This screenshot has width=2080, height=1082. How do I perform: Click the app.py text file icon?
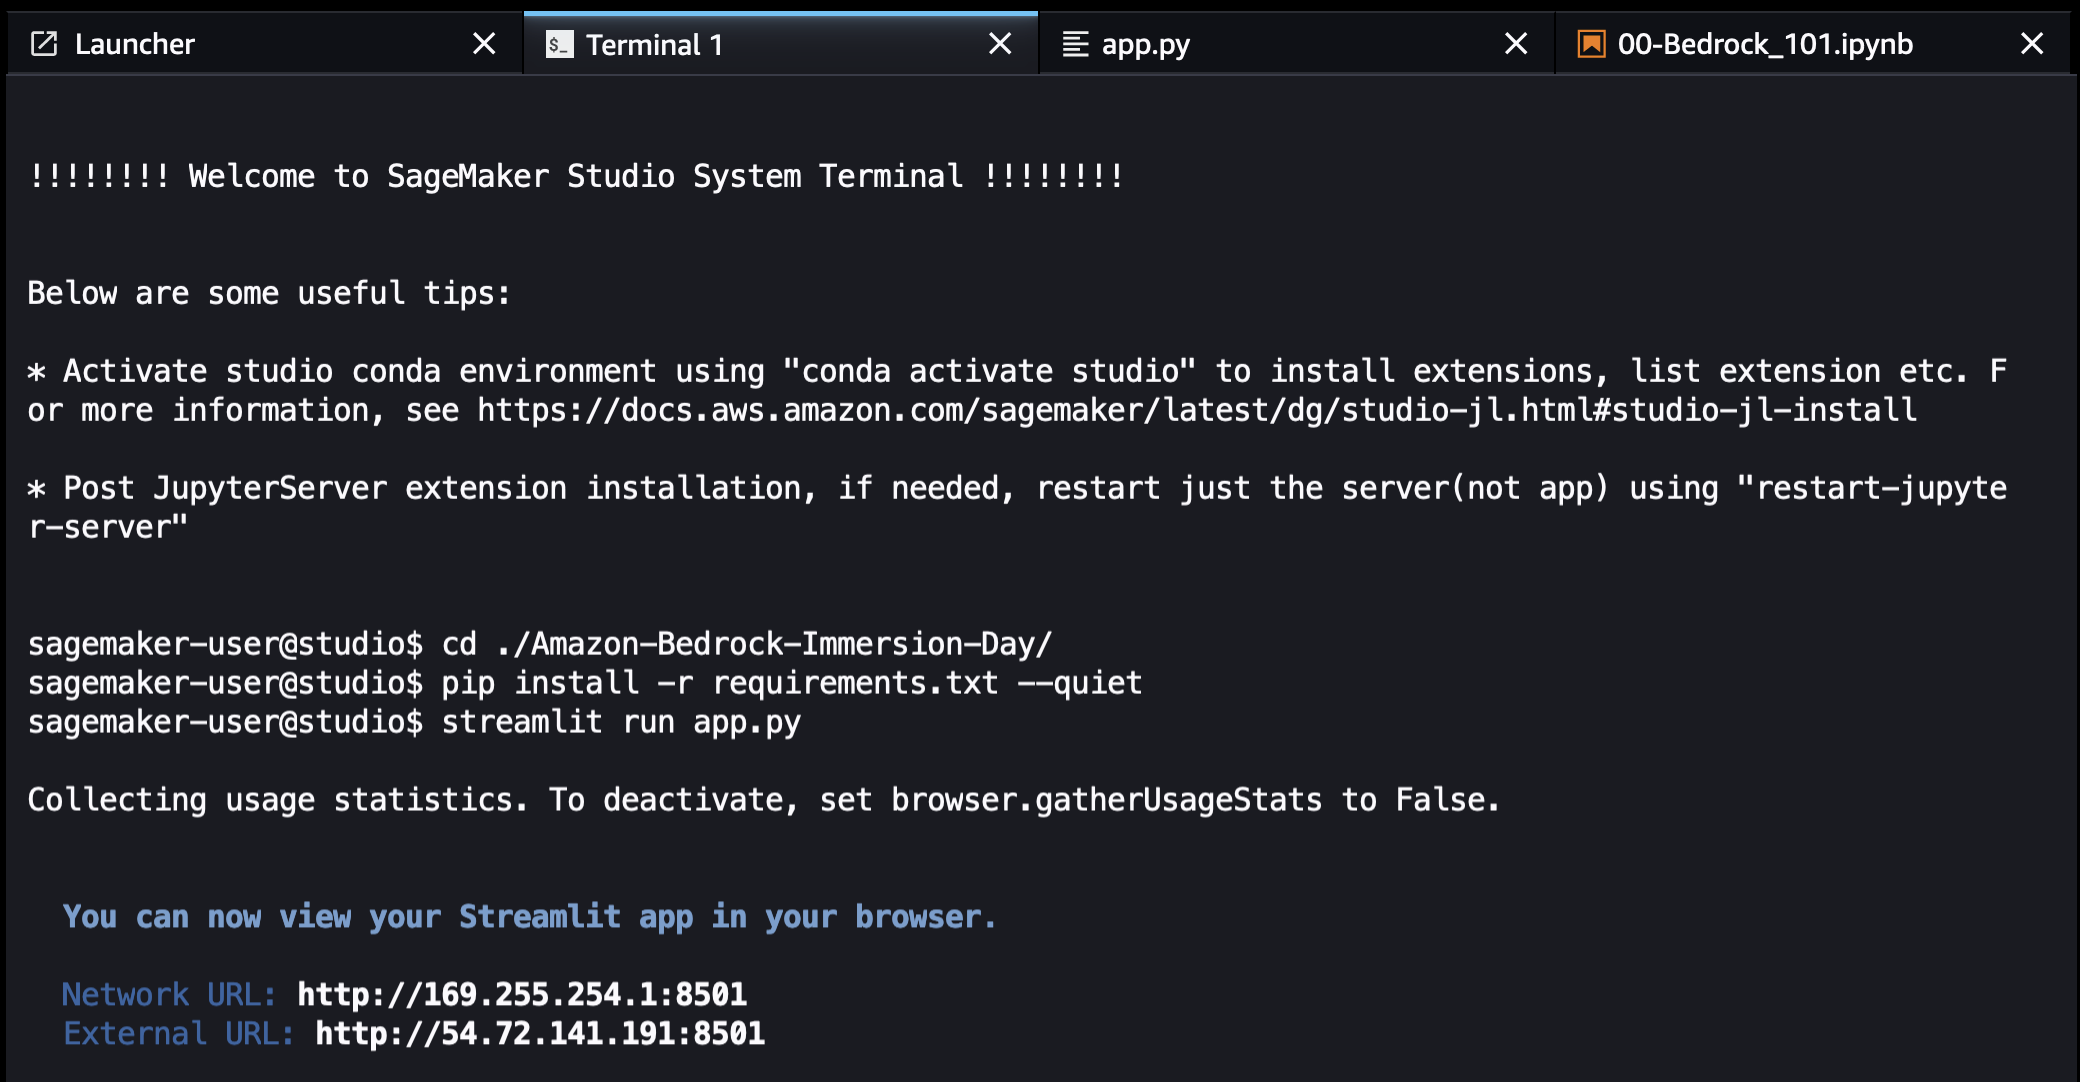(x=1075, y=44)
